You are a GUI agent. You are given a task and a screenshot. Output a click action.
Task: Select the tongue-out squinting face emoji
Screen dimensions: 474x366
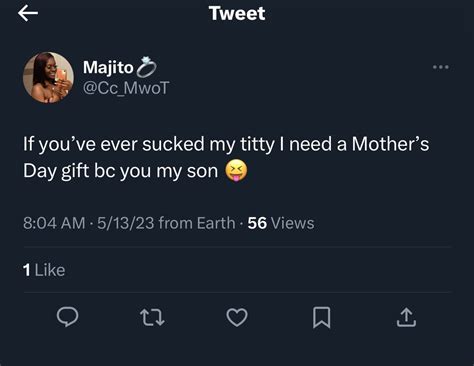coord(236,171)
